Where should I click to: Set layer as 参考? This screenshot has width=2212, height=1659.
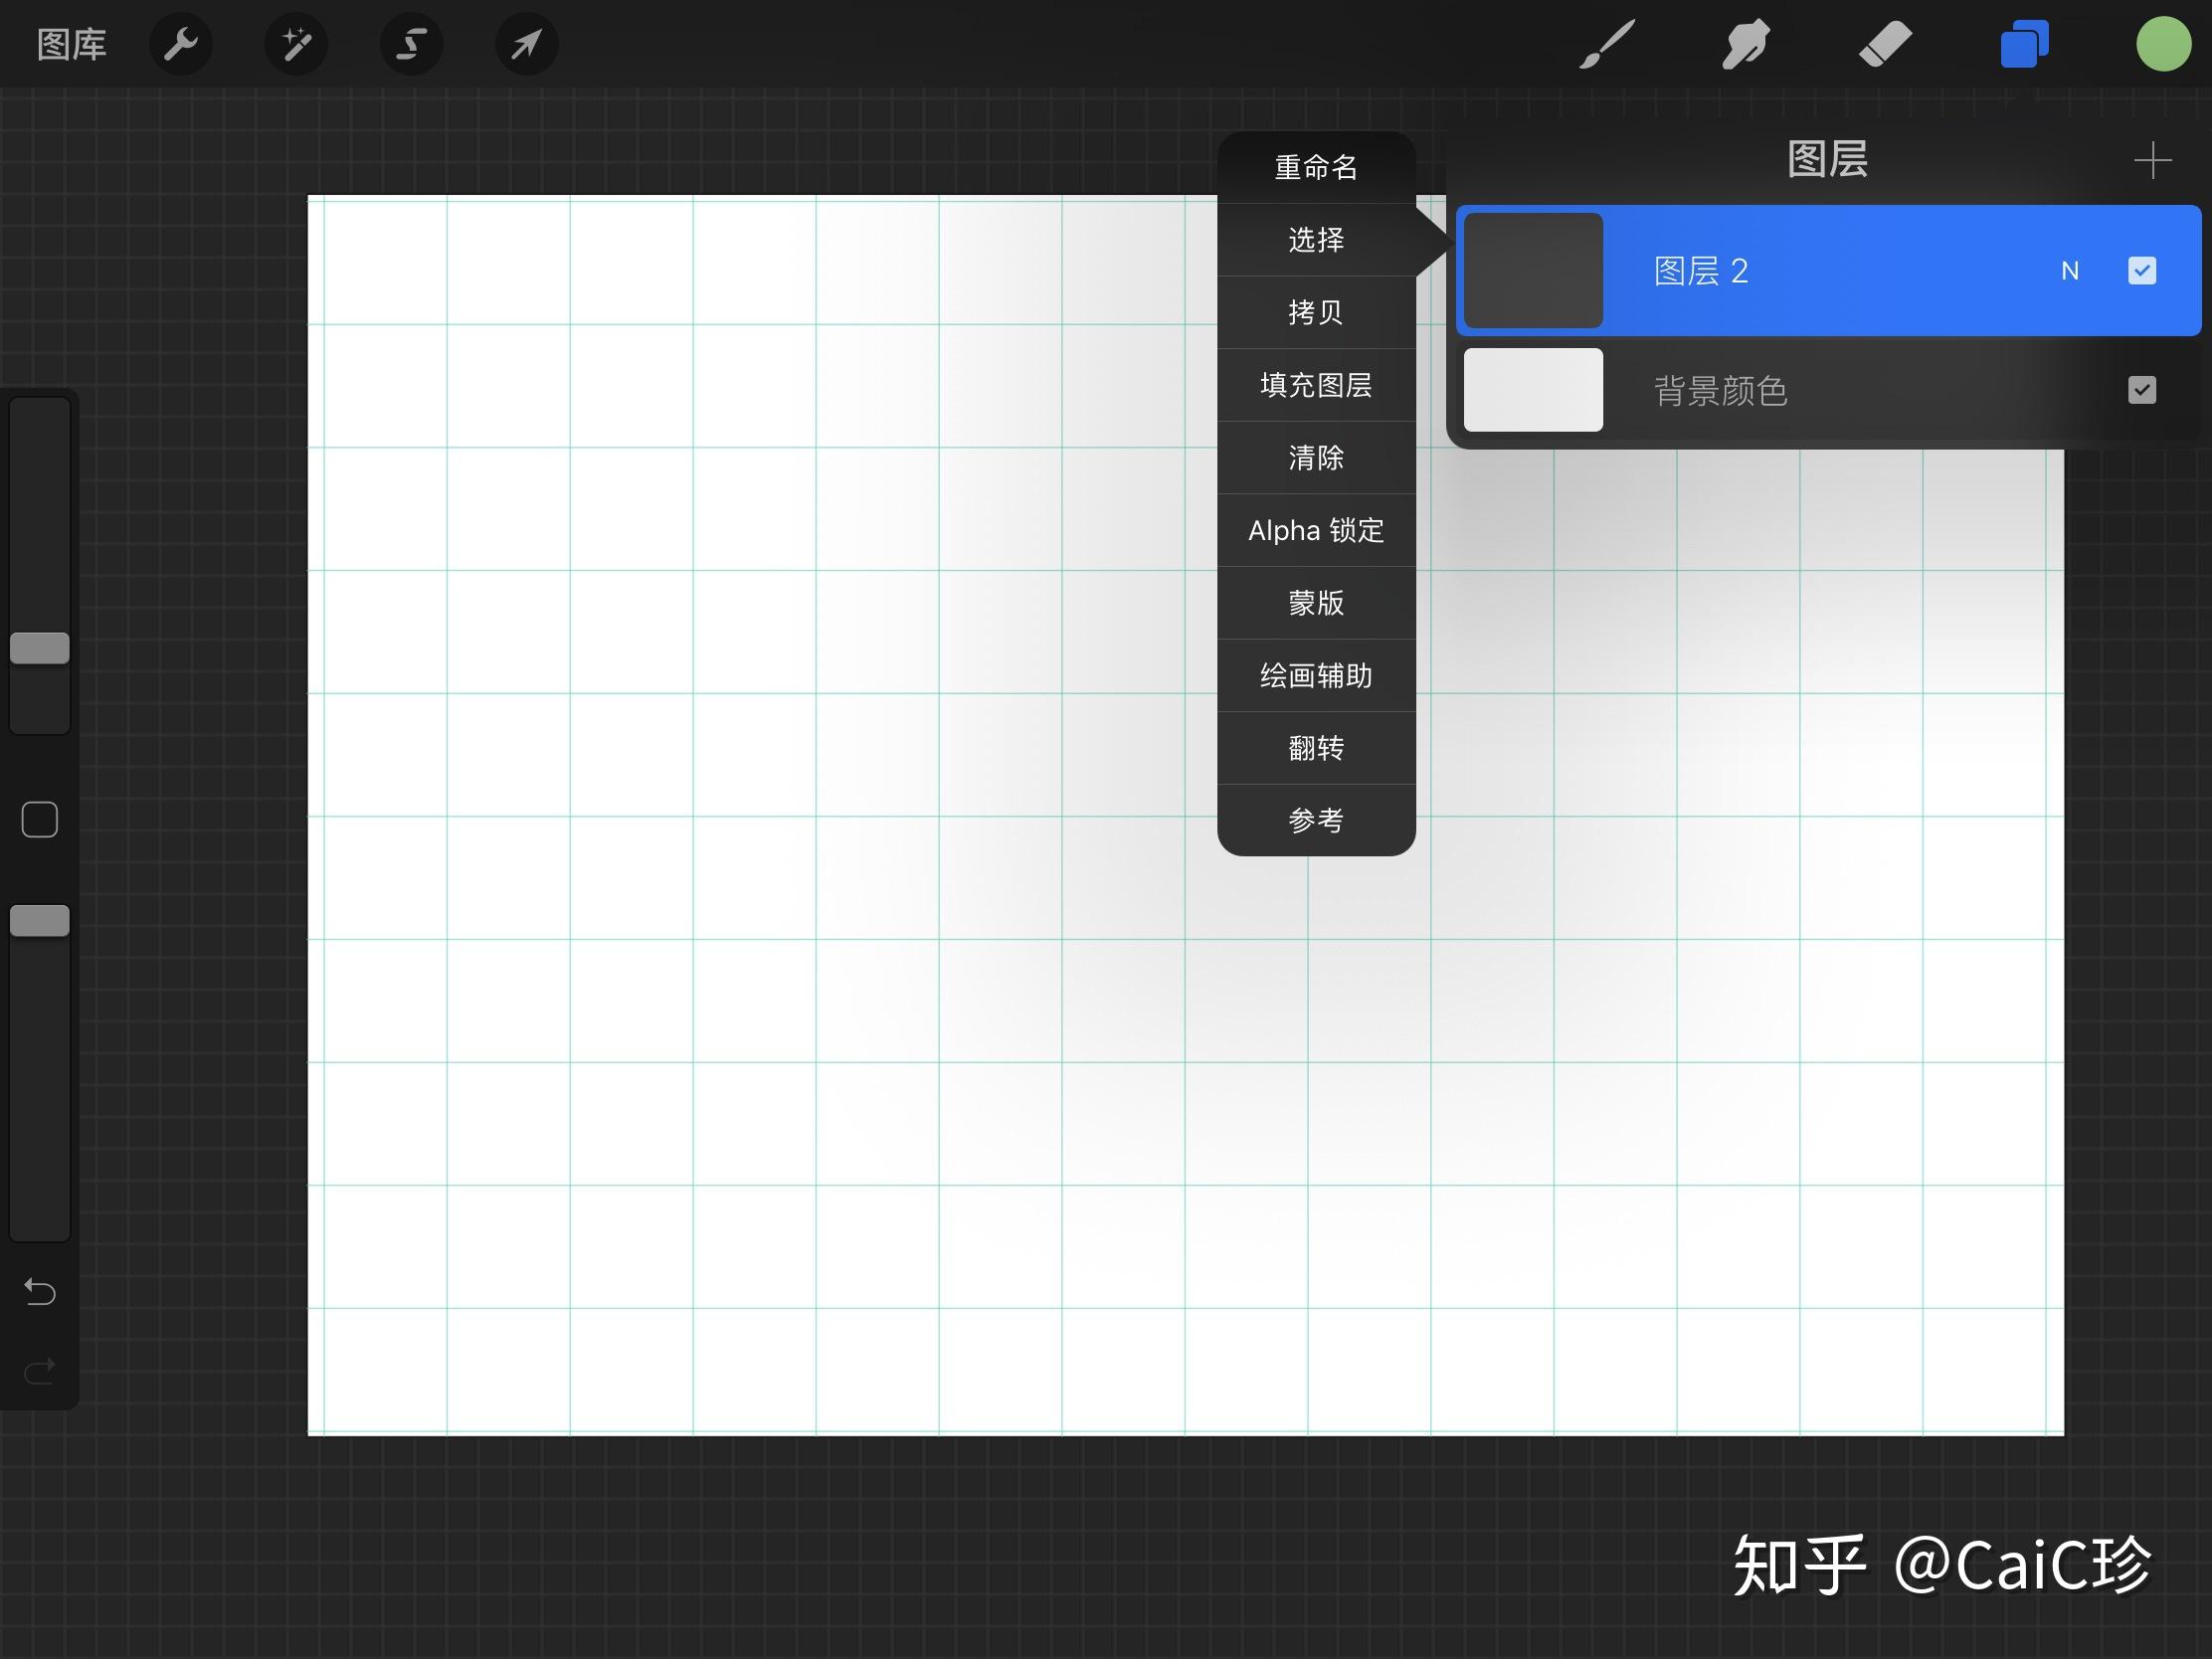(1316, 821)
